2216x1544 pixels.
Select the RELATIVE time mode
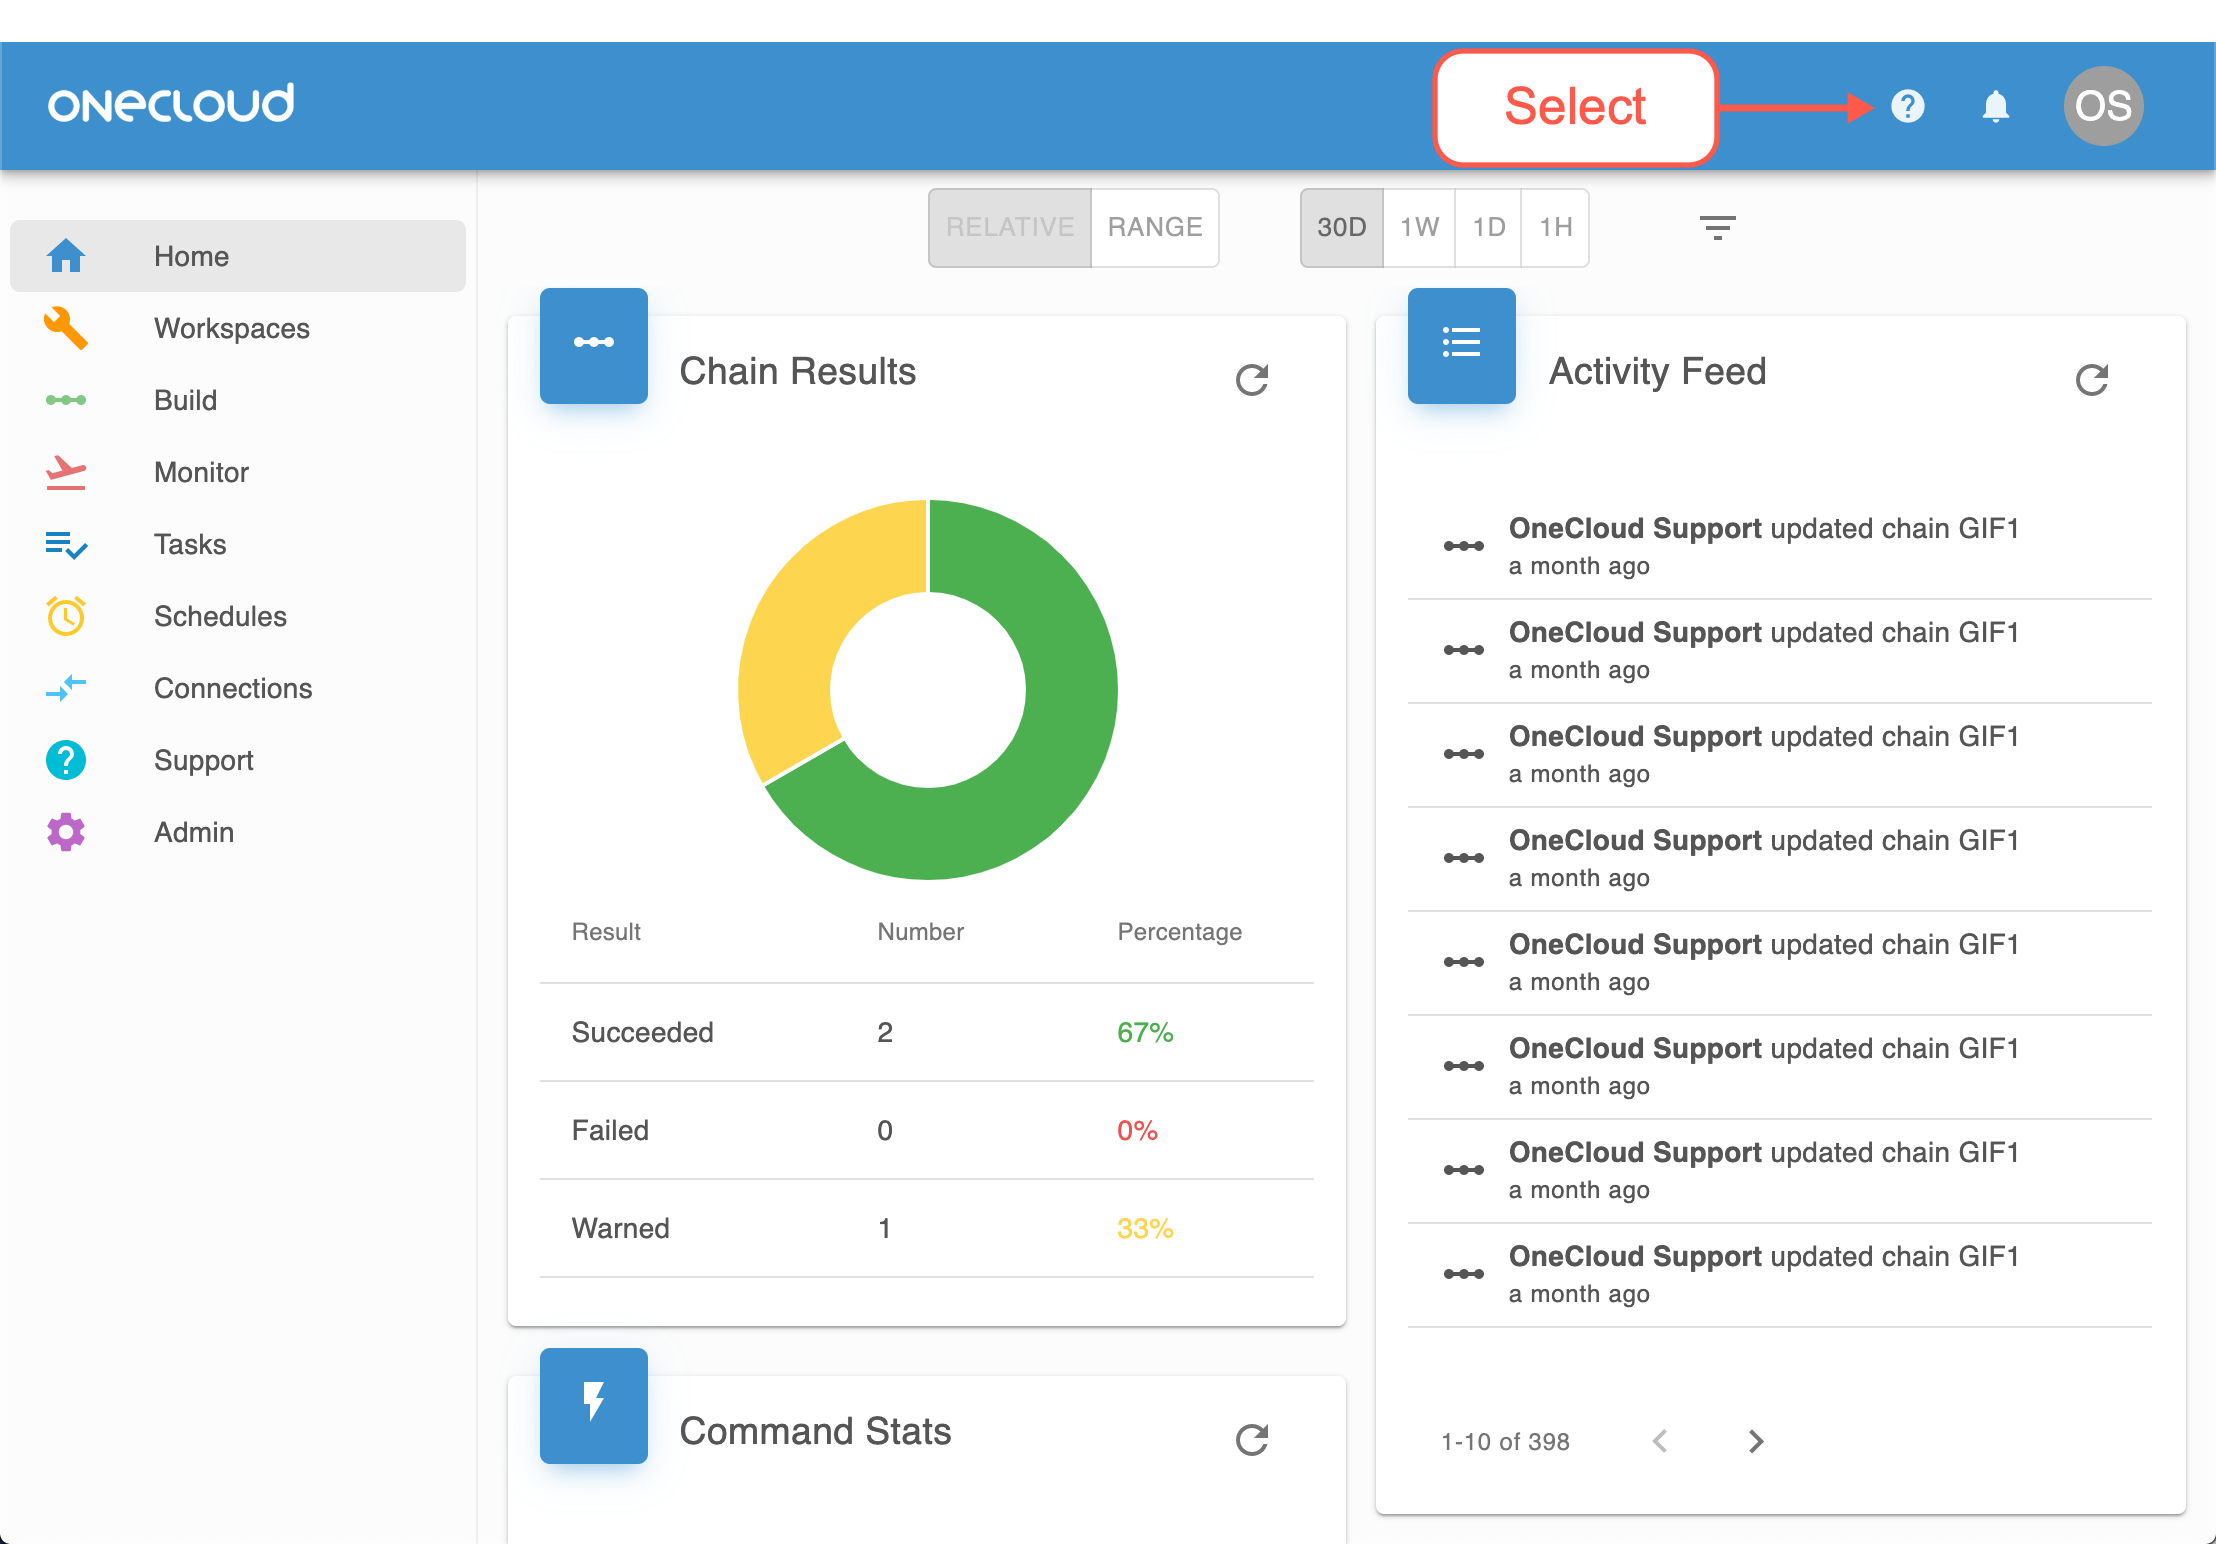[x=1010, y=228]
